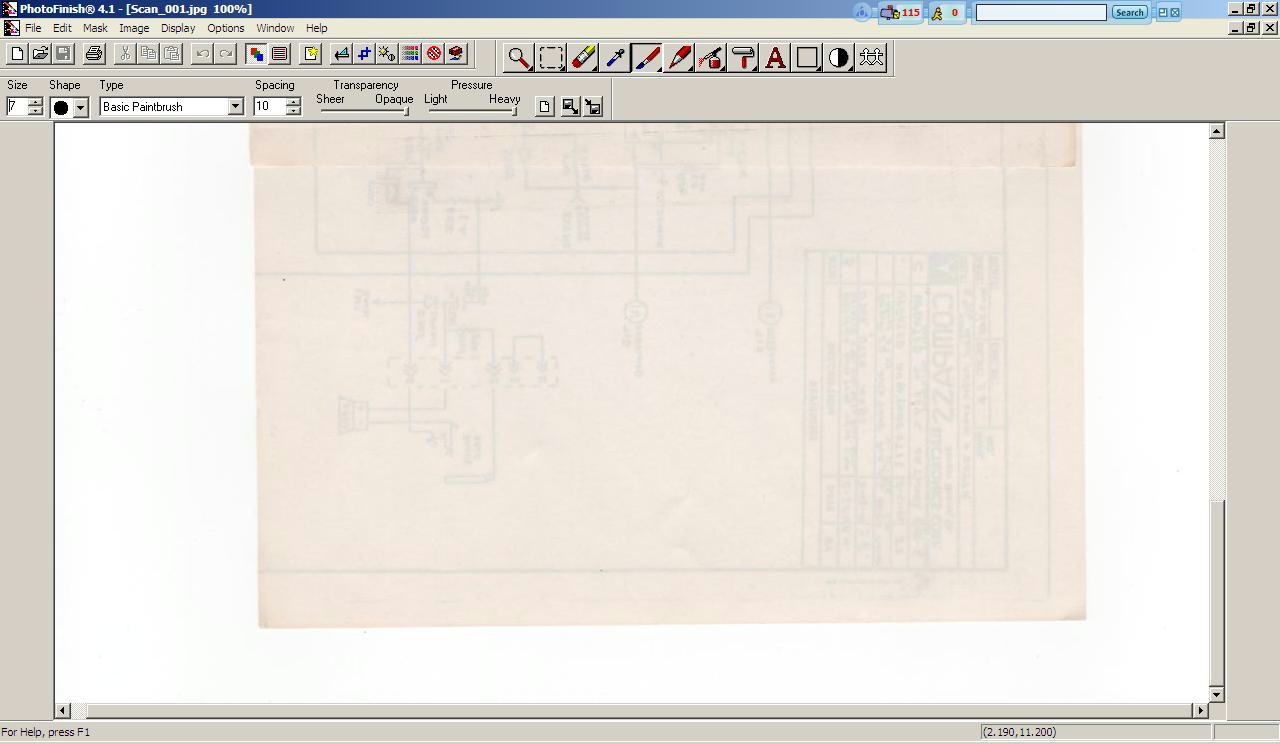This screenshot has height=744, width=1280.
Task: Click the multicolor grid icon
Action: (410, 53)
